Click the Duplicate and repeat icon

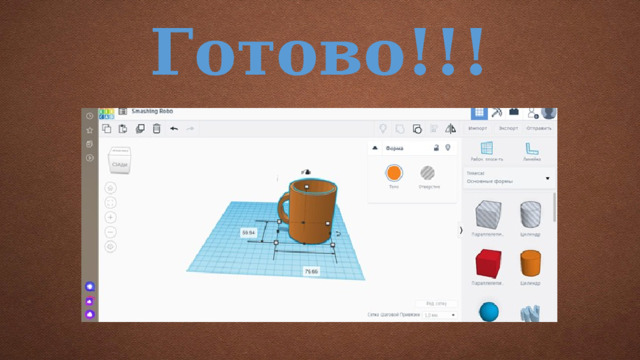tap(140, 129)
